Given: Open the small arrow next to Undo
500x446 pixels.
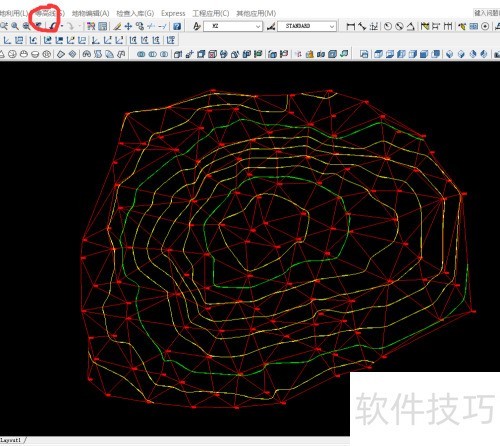Looking at the screenshot, I should coord(62,26).
